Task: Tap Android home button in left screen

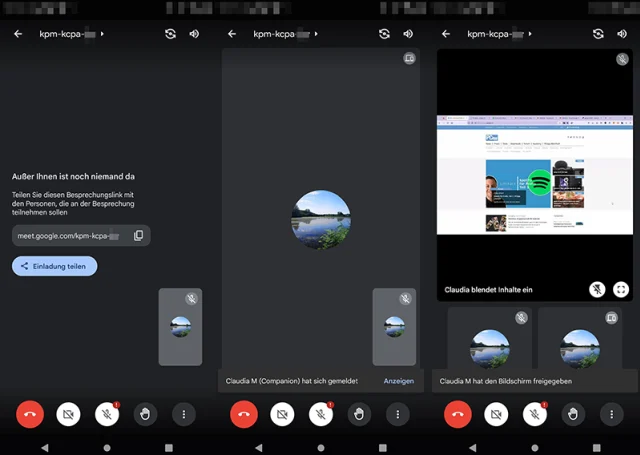Action: pyautogui.click(x=107, y=448)
